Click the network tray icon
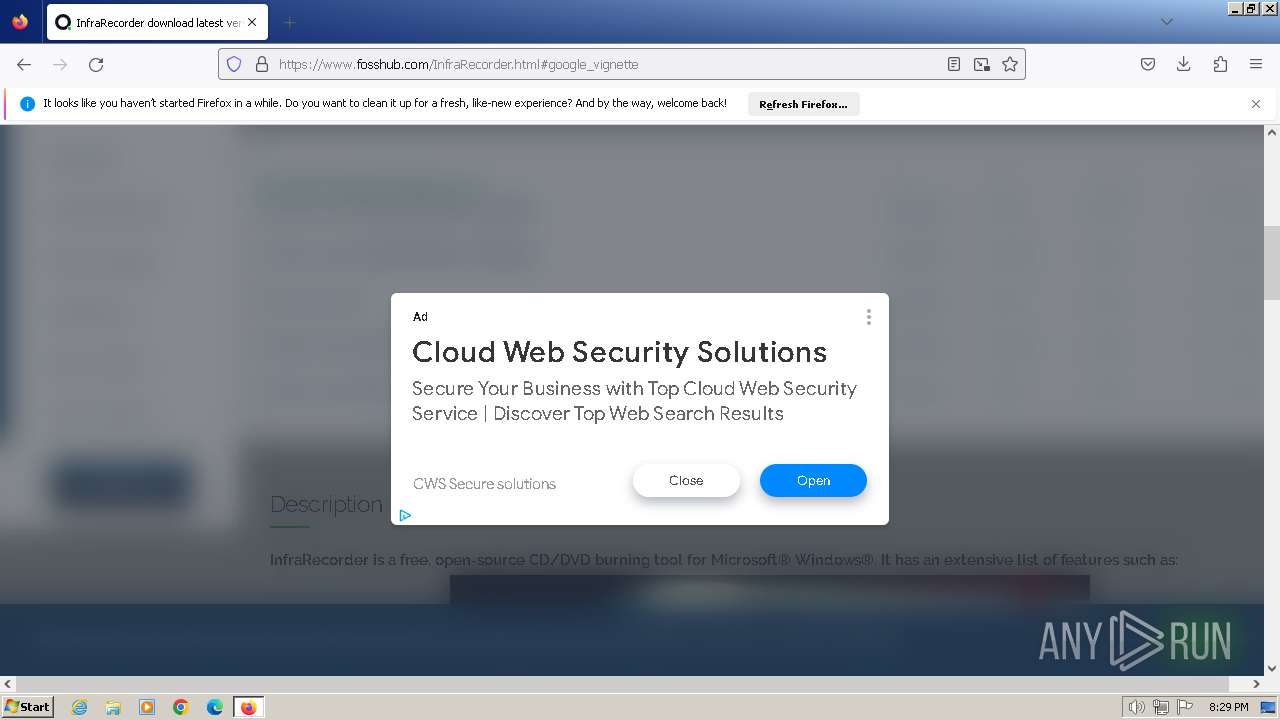The image size is (1280, 720). click(x=1161, y=707)
